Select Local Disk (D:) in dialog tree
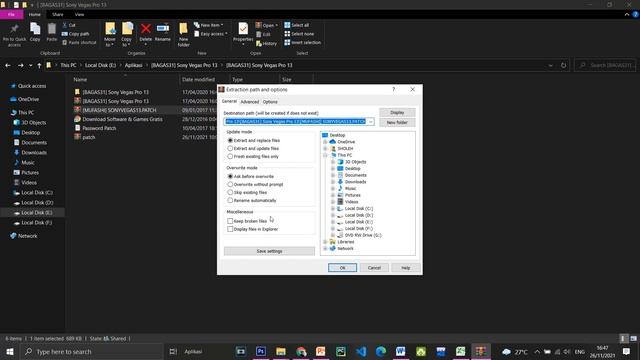 [x=359, y=215]
